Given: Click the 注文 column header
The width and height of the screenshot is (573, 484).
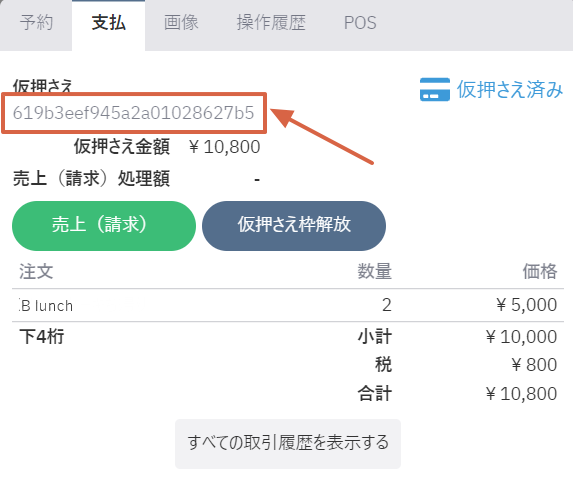Looking at the screenshot, I should pos(36,272).
